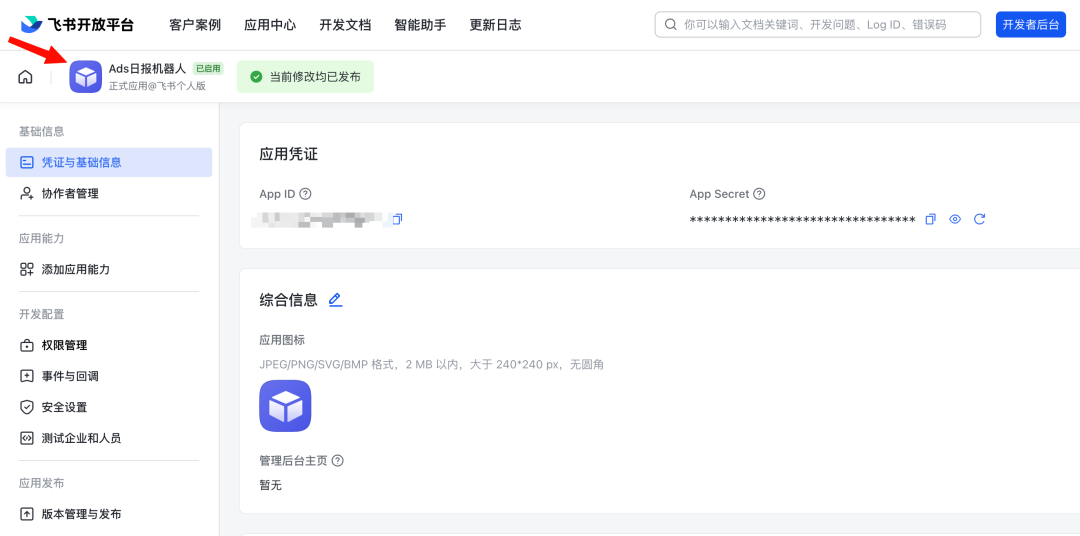Click the 应用凭证 section heading
This screenshot has height=536, width=1080.
(289, 154)
